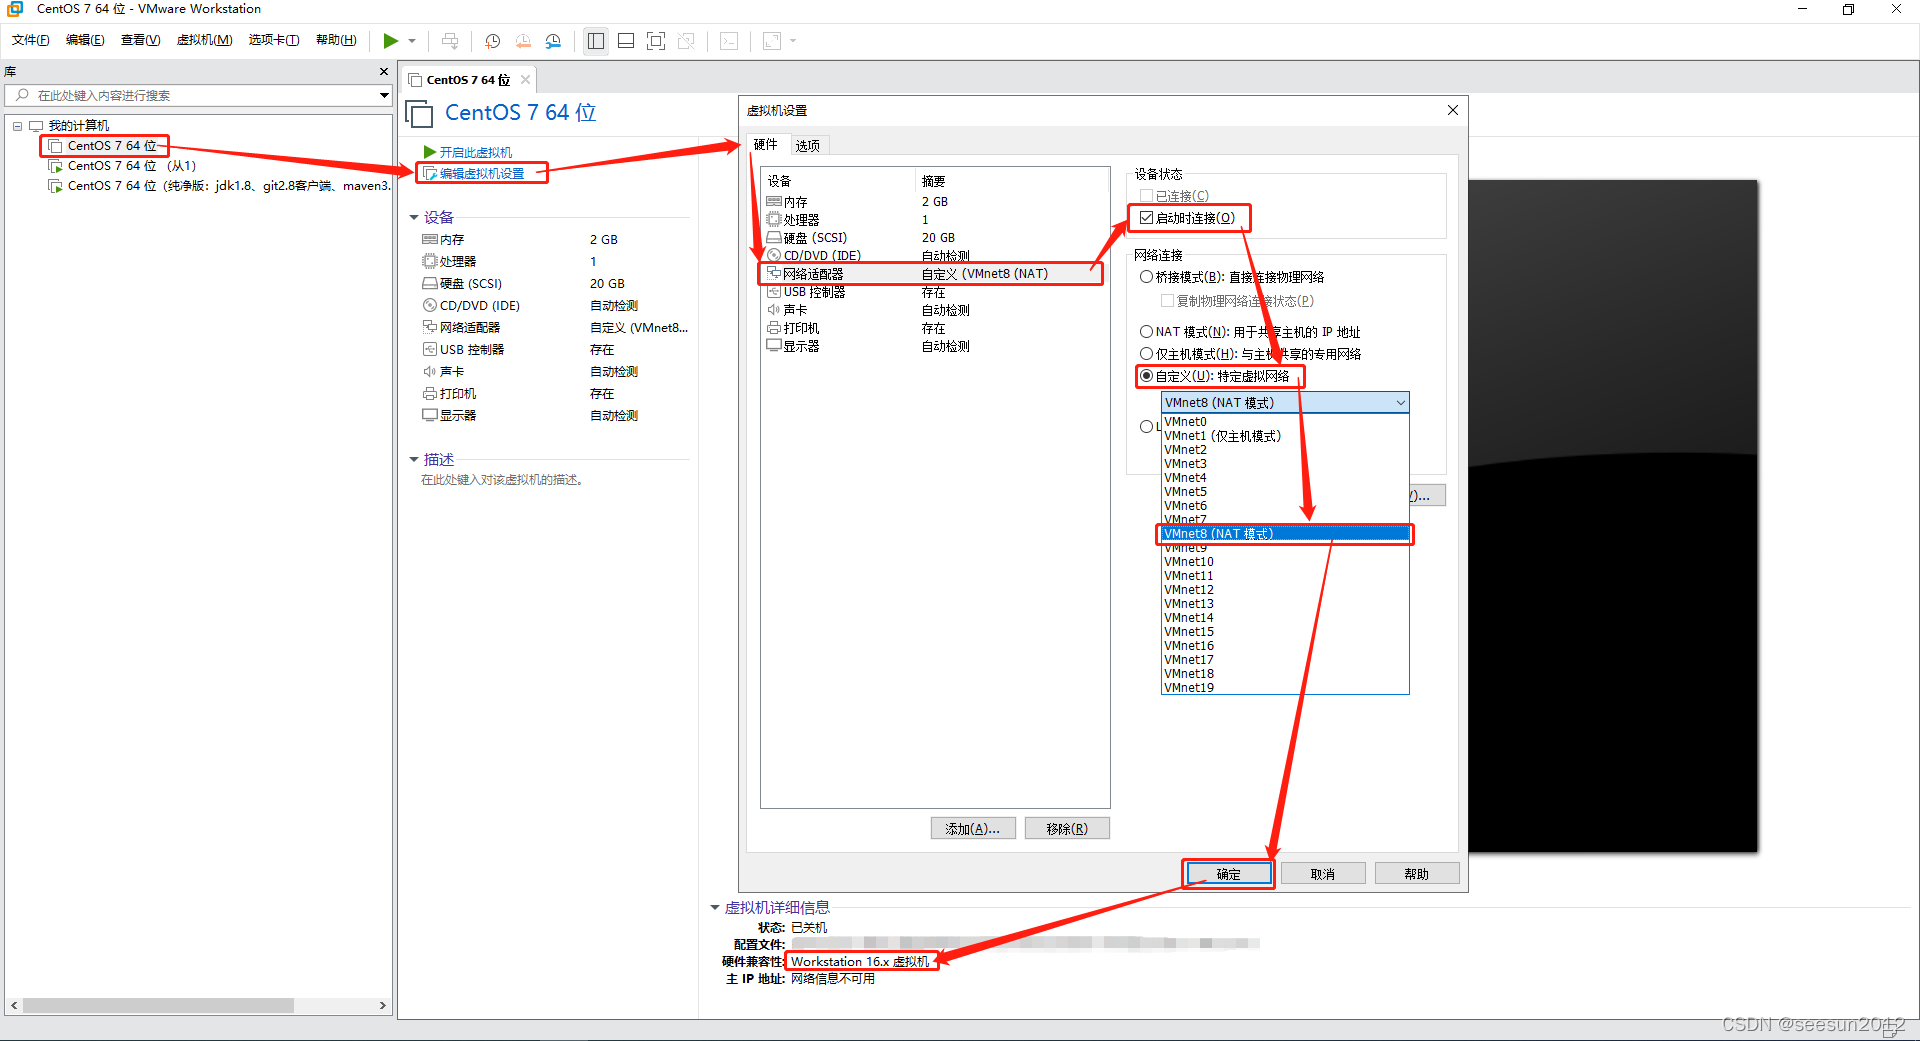Click the full screen mode toolbar icon

click(656, 41)
